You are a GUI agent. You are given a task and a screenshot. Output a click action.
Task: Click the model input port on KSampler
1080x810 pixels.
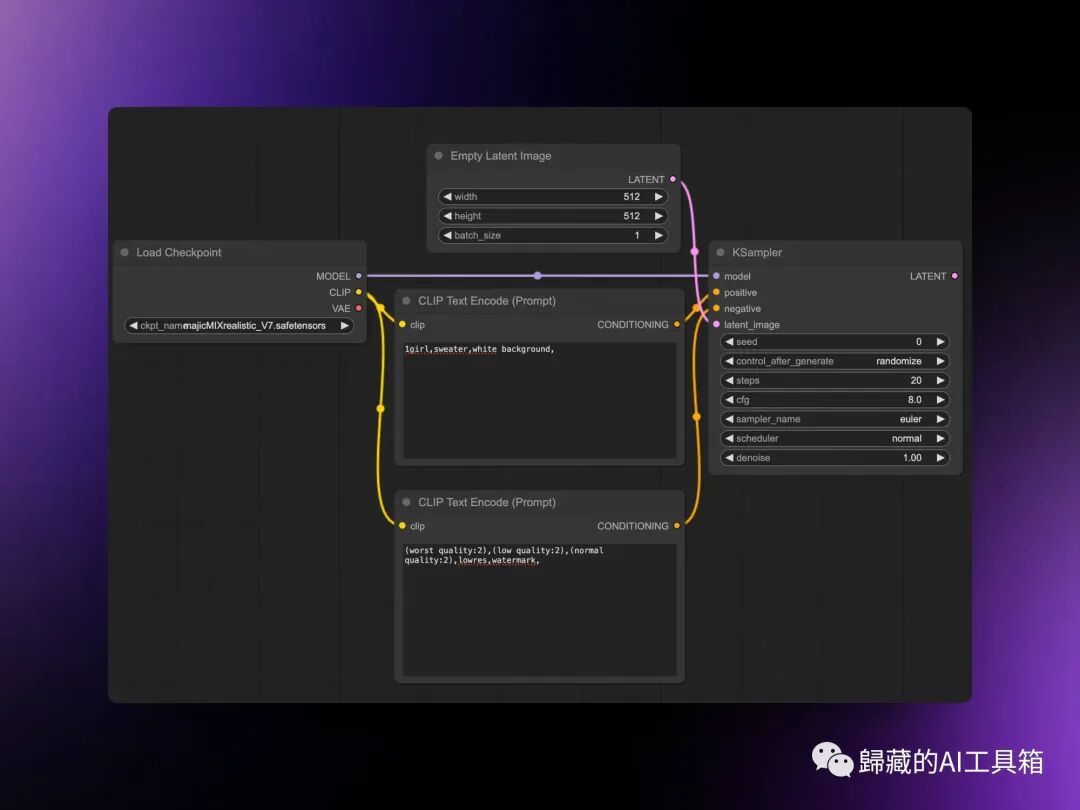(x=716, y=276)
